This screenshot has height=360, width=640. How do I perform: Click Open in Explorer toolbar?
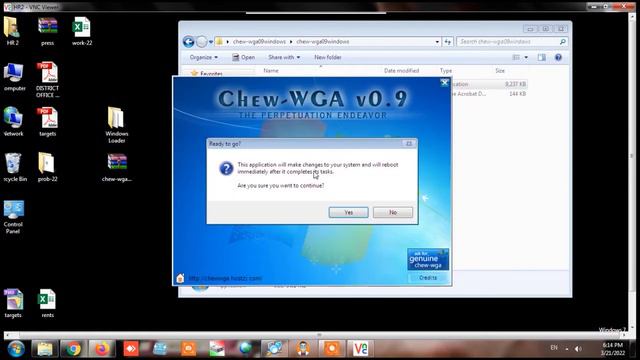(x=243, y=58)
